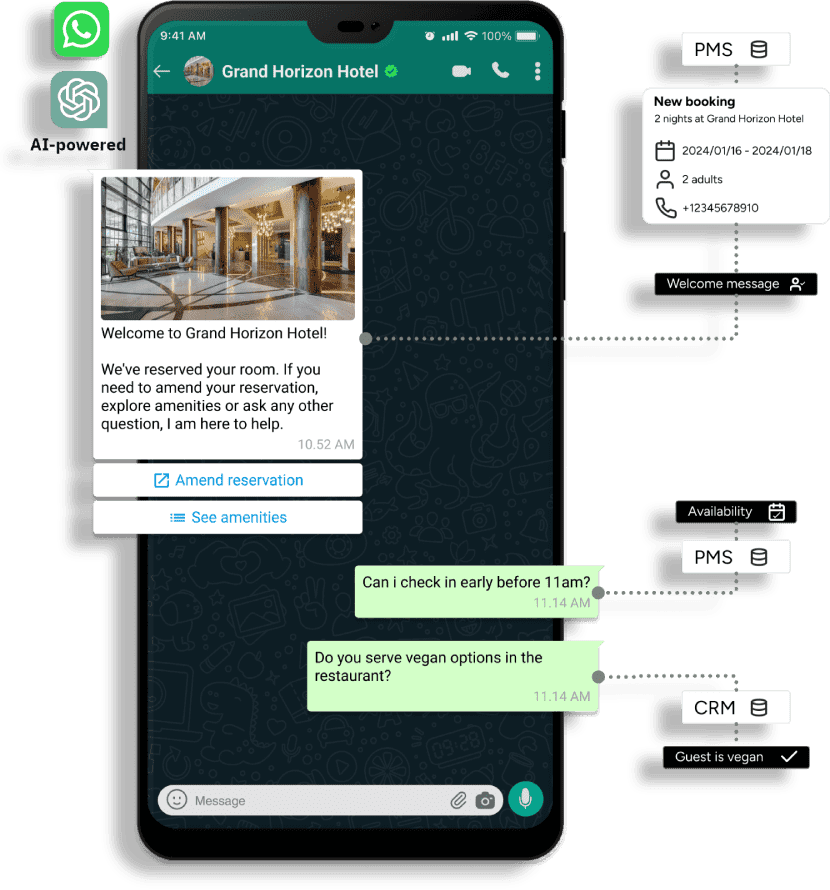
Task: Open the attachment paperclip icon
Action: click(x=459, y=800)
